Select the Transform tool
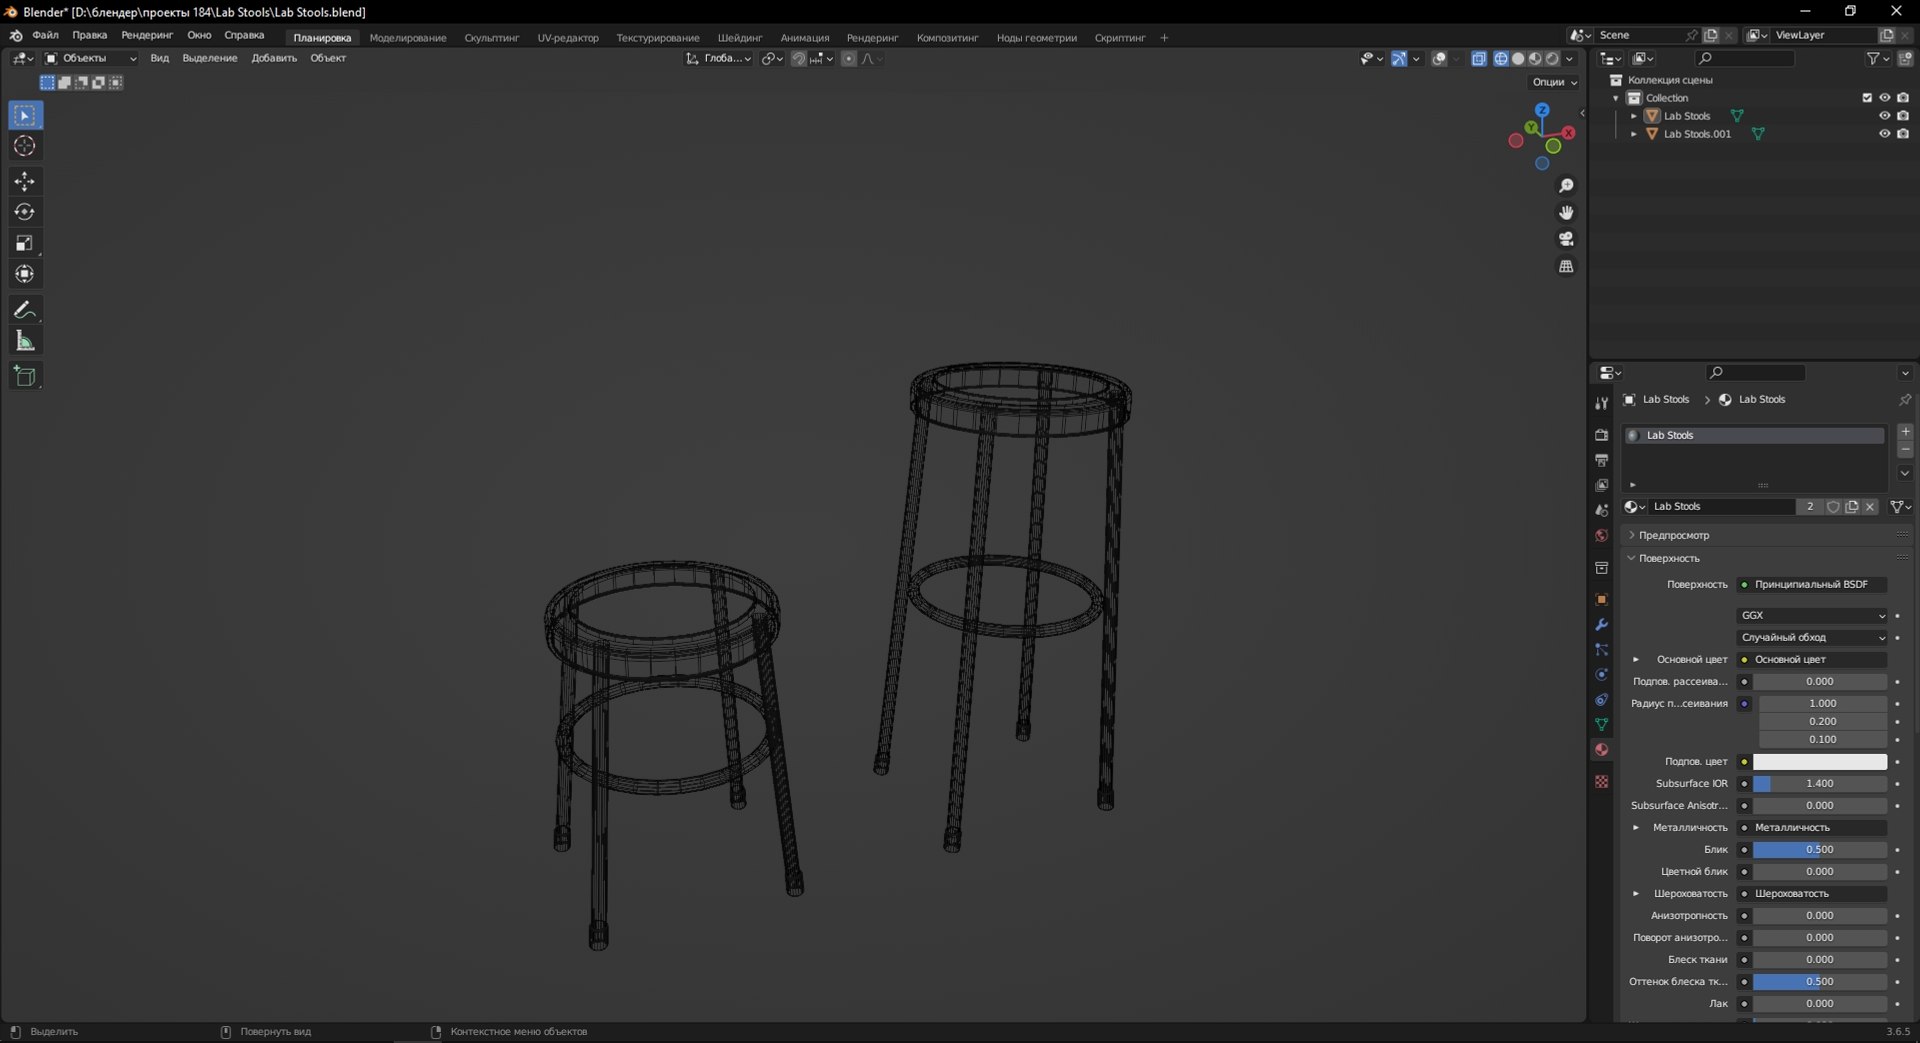Image resolution: width=1920 pixels, height=1043 pixels. (25, 274)
